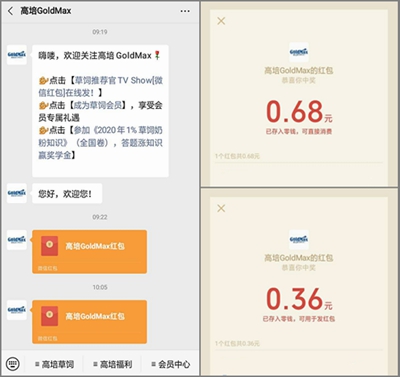Open the 高培福利 bottom menu
The image size is (400, 377).
(x=113, y=364)
